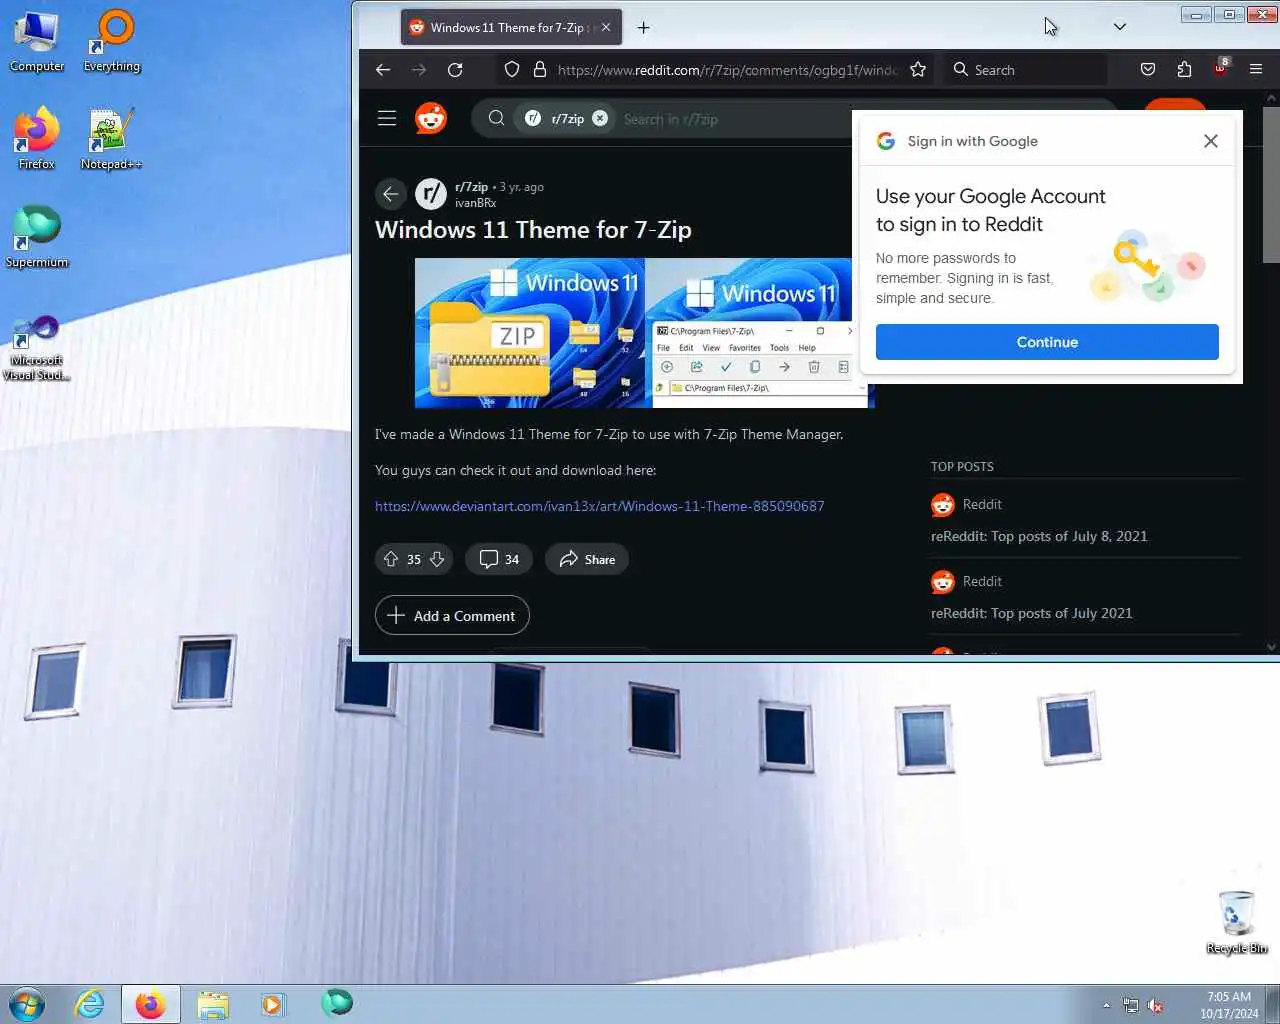Image resolution: width=1280 pixels, height=1024 pixels.
Task: Open the Microsoft Visual Studio shortcut
Action: (x=37, y=347)
